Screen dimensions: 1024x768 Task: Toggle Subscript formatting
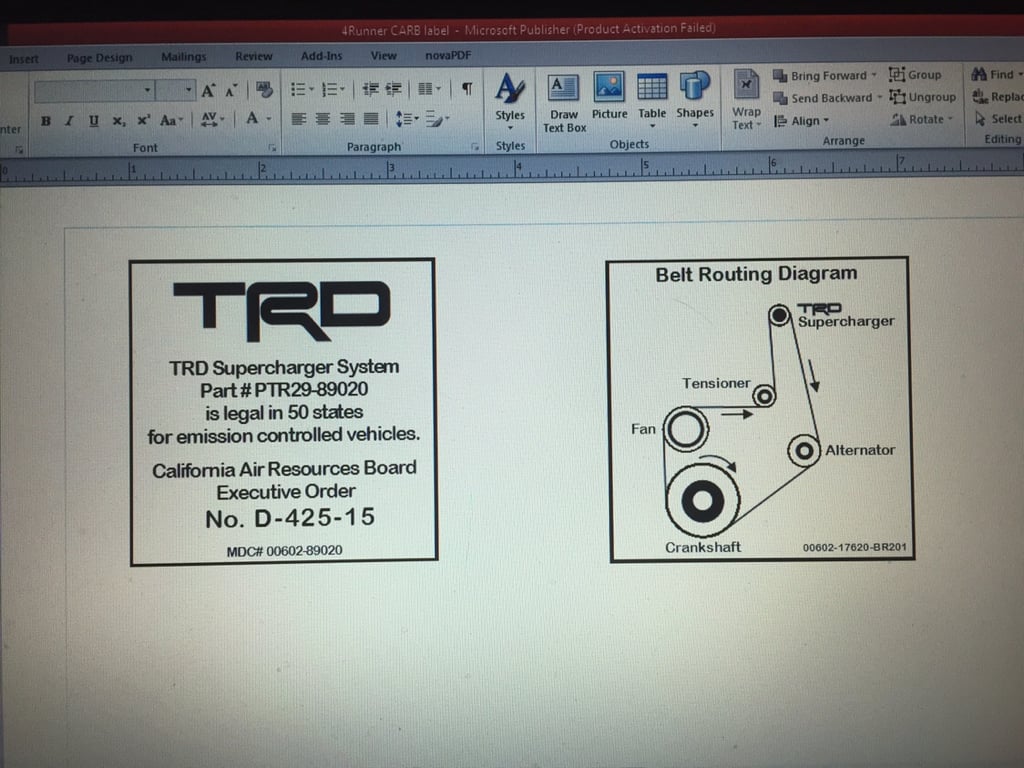(x=118, y=121)
